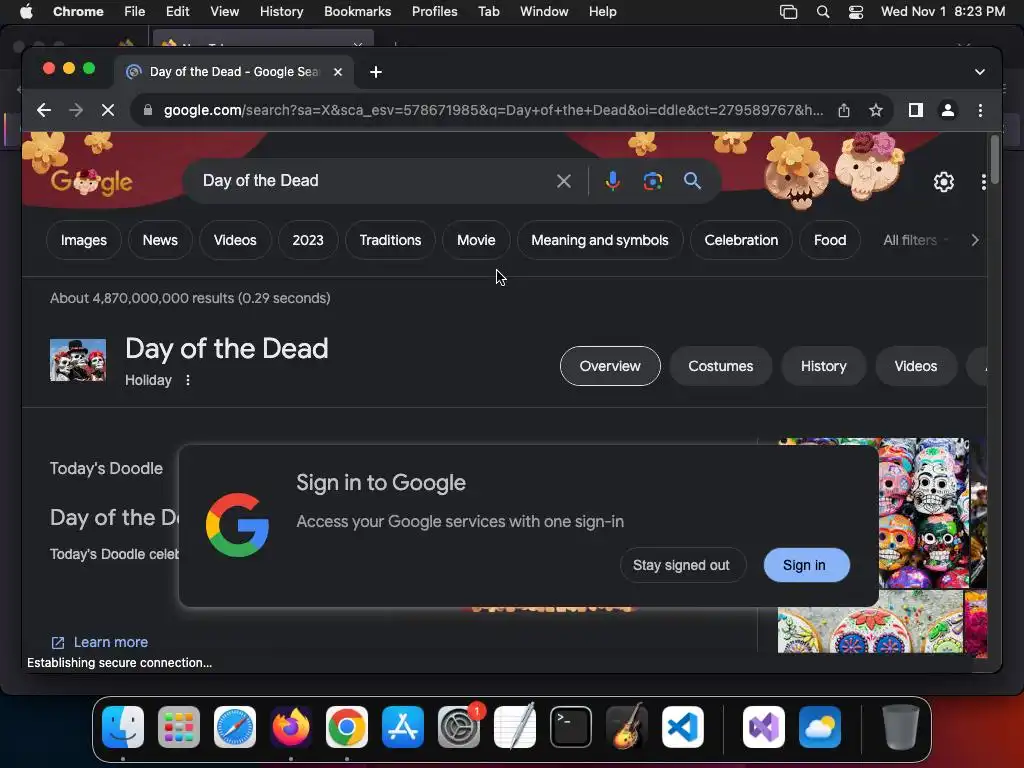The height and width of the screenshot is (768, 1024).
Task: Open the Profiles menu
Action: (x=434, y=12)
